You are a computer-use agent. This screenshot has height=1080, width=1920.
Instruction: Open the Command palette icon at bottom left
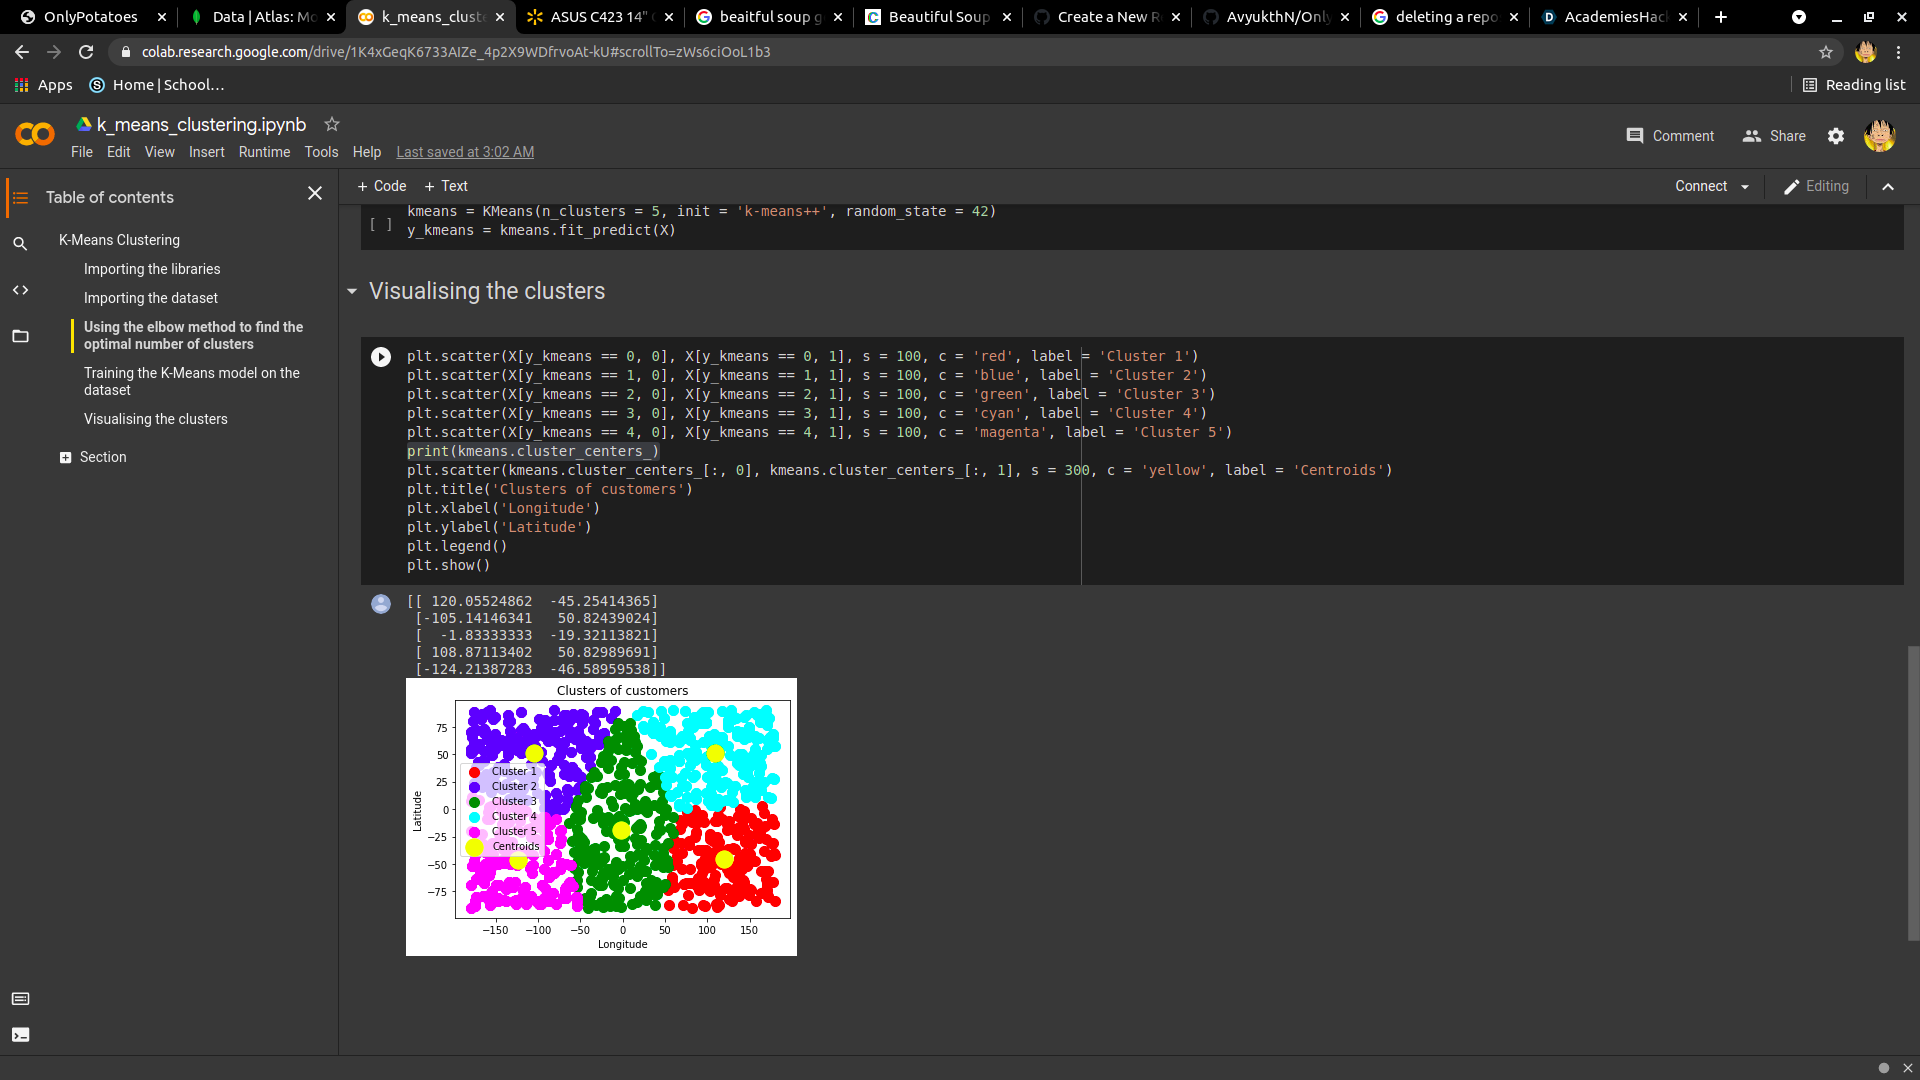pos(20,999)
